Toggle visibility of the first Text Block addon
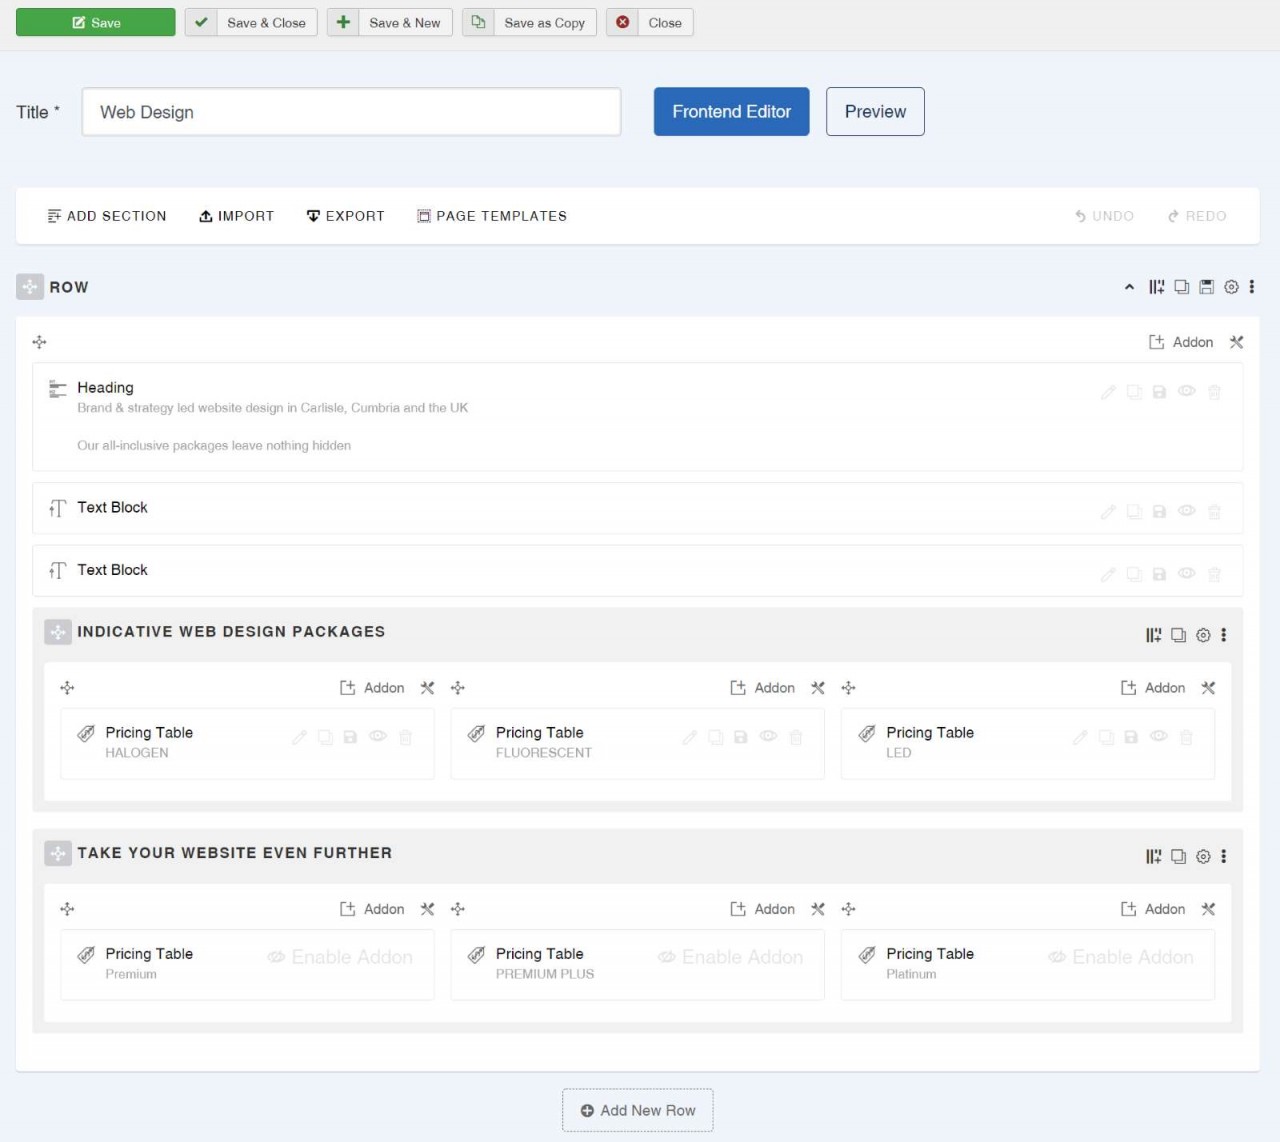The image size is (1280, 1142). click(1187, 511)
